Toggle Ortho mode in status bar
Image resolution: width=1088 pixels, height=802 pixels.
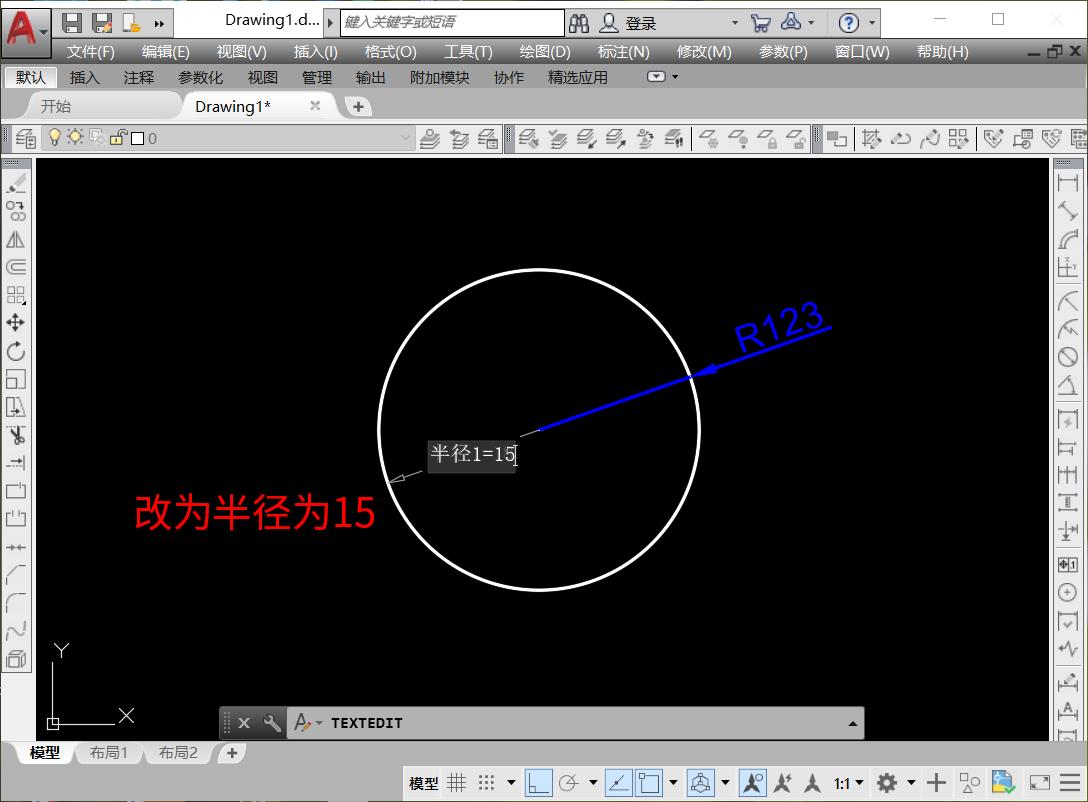point(539,783)
